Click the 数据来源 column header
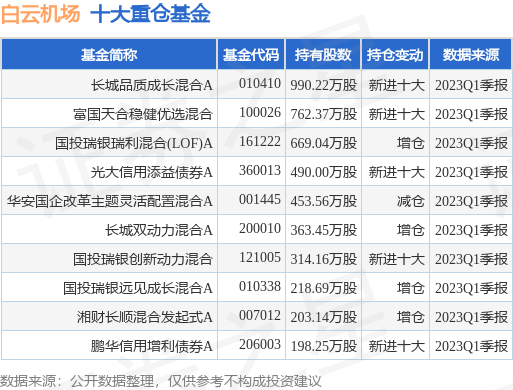The width and height of the screenshot is (513, 390). 471,54
